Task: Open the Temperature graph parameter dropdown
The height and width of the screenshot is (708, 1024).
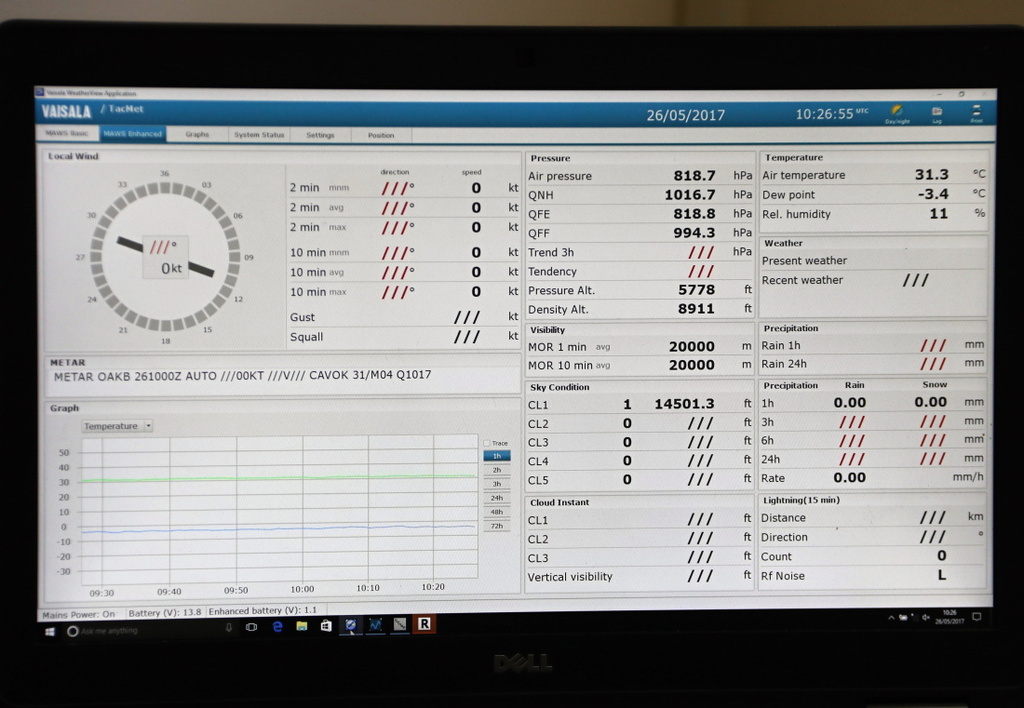Action: 117,426
